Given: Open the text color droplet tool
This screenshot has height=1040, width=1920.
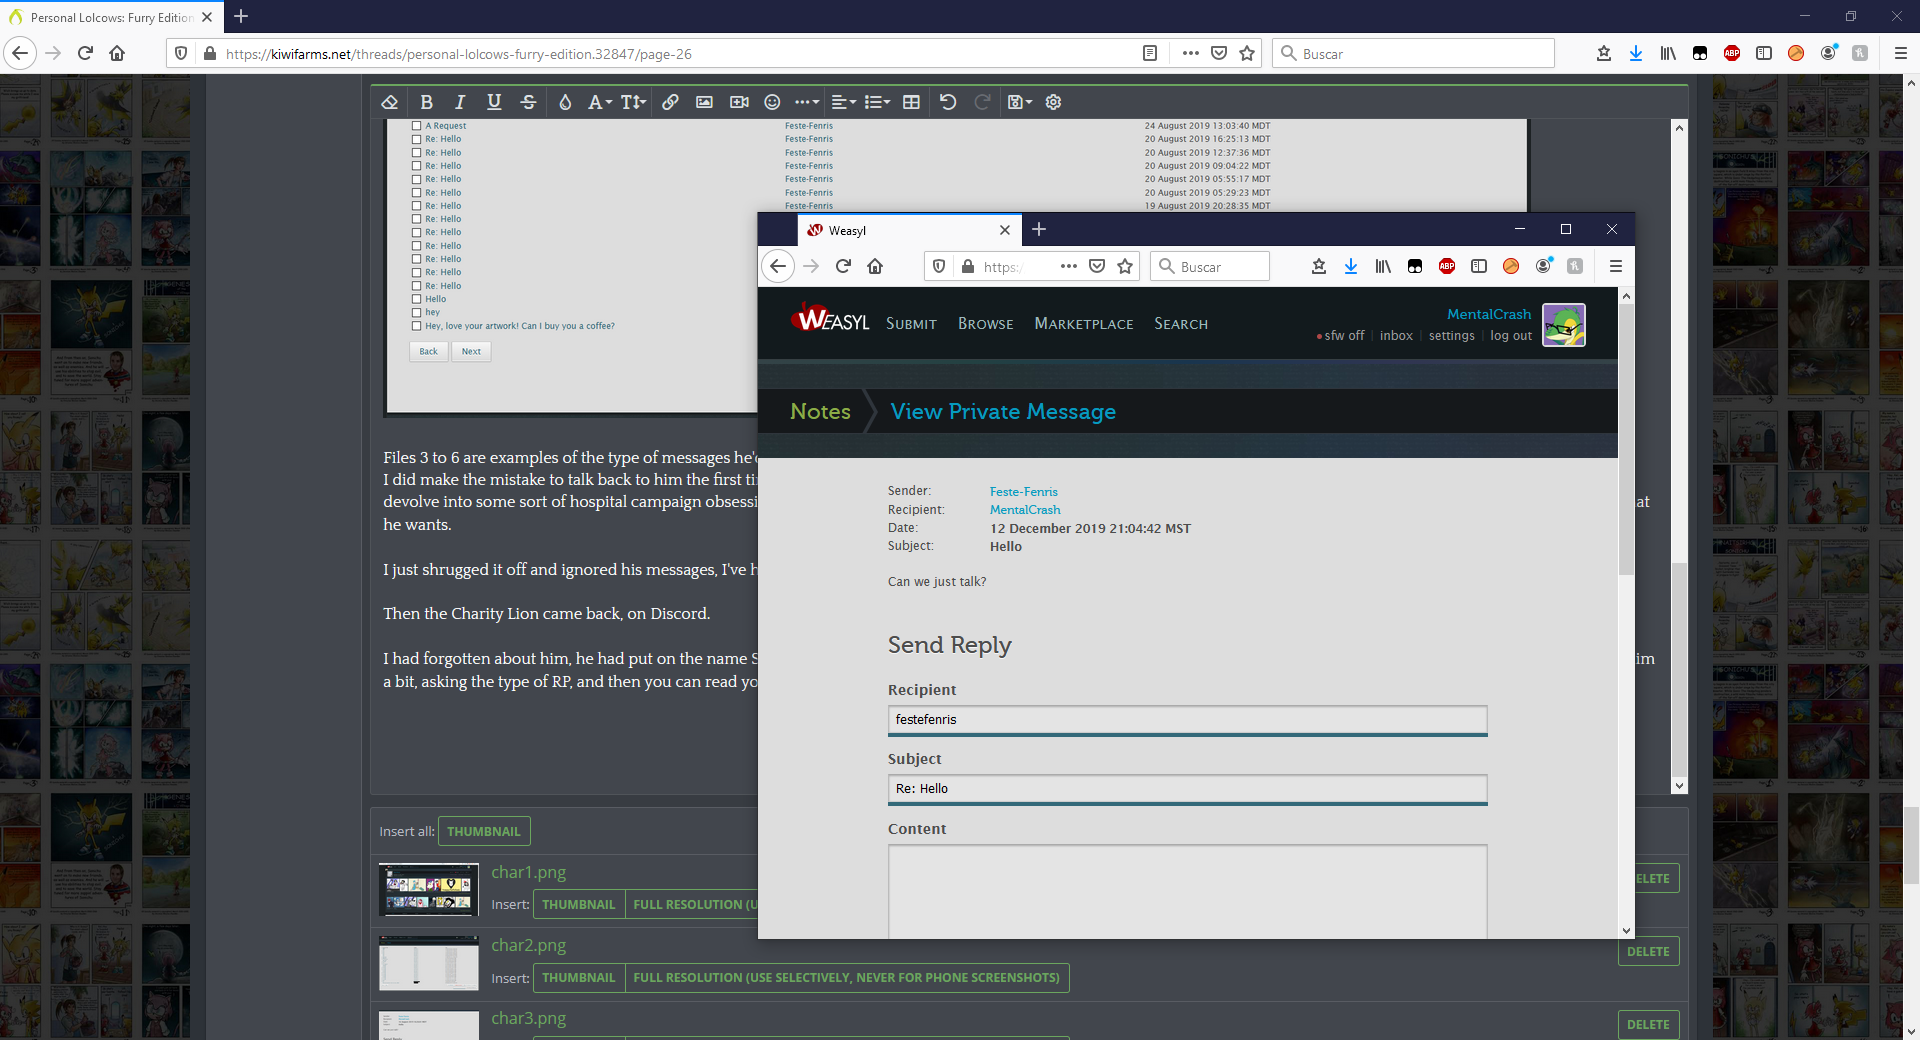Looking at the screenshot, I should coord(565,102).
